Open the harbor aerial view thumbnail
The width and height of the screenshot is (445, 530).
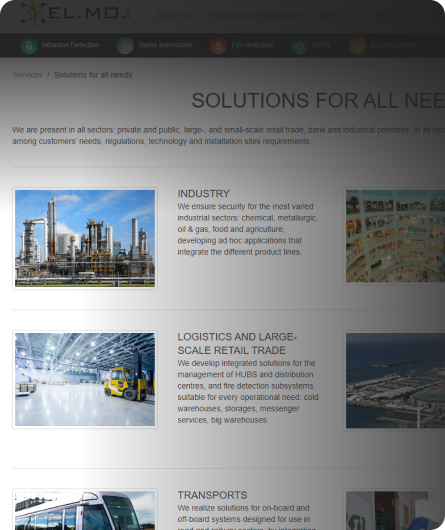pos(395,381)
